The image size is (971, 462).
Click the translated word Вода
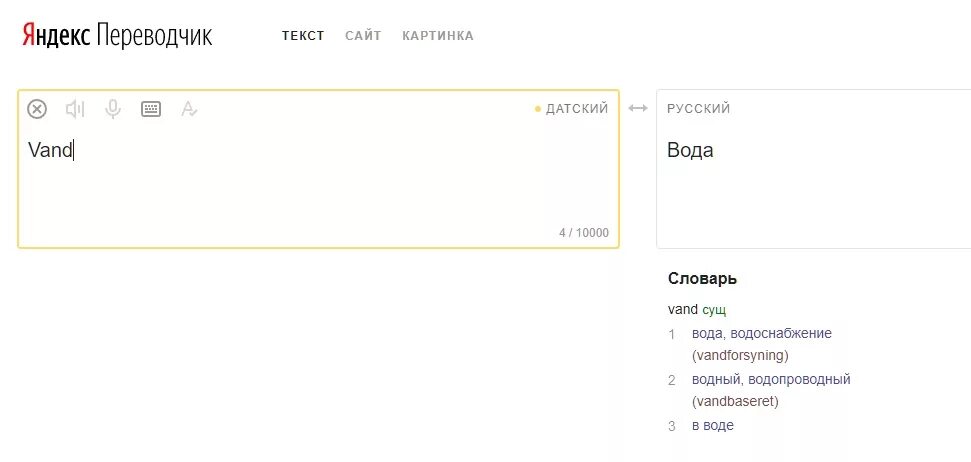coord(690,151)
